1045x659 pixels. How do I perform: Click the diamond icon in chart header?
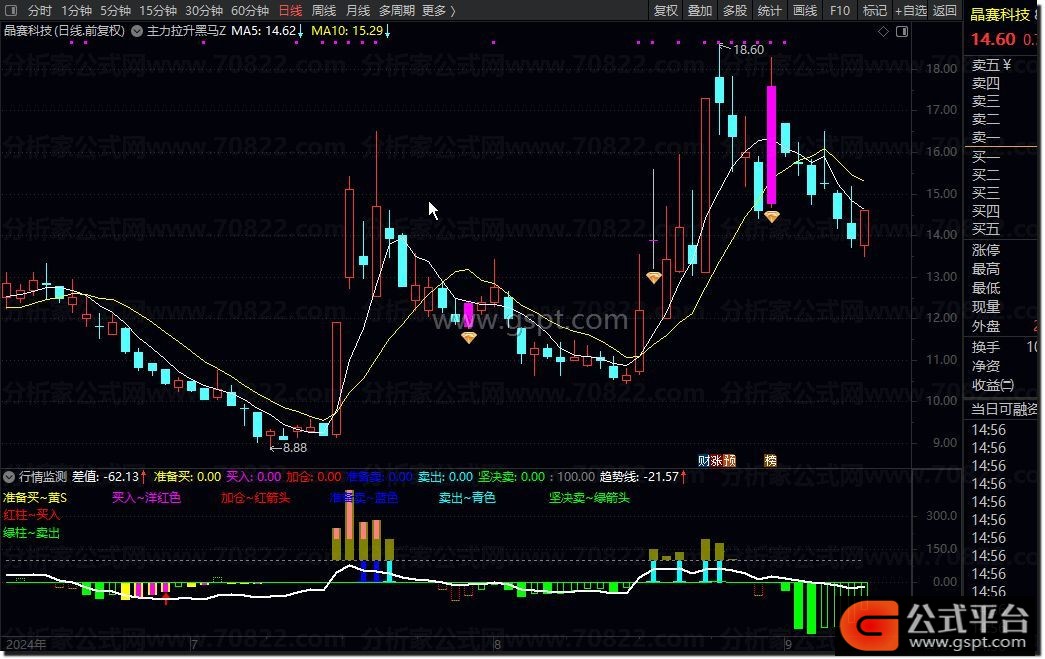point(883,31)
